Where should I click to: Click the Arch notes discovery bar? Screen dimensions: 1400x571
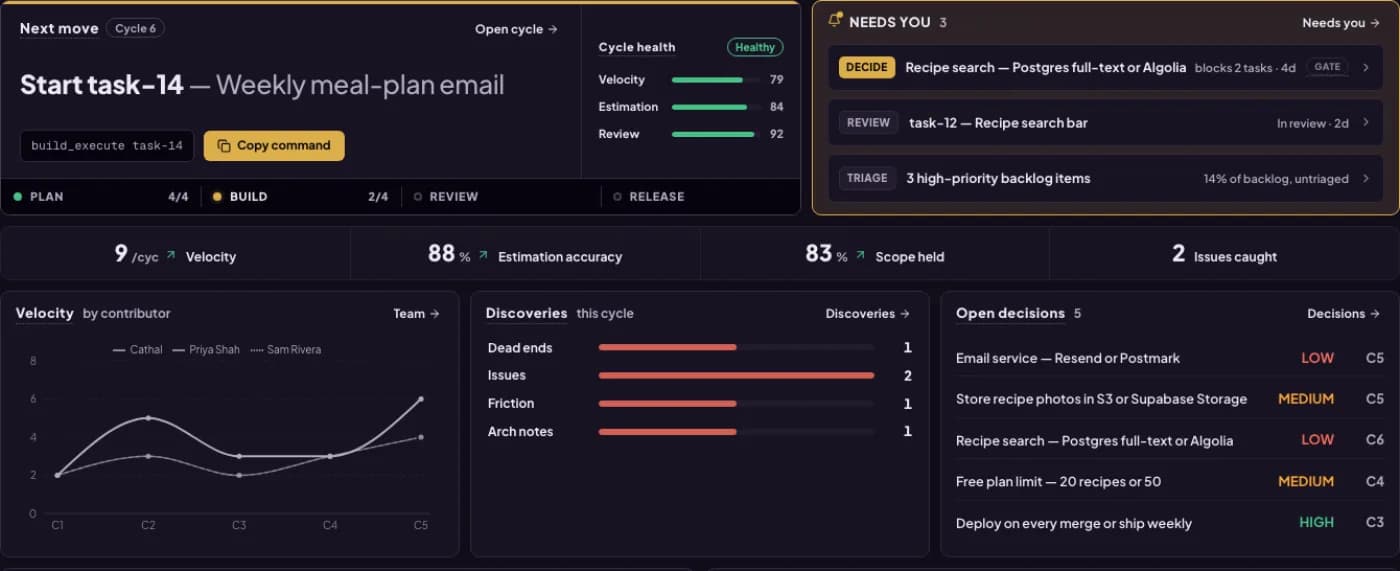[736, 432]
